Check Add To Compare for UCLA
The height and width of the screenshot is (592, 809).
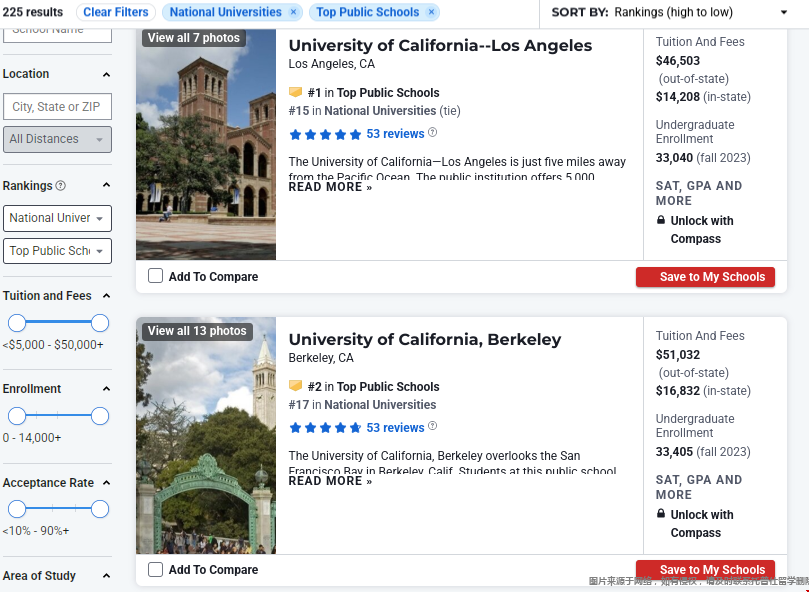(x=155, y=276)
